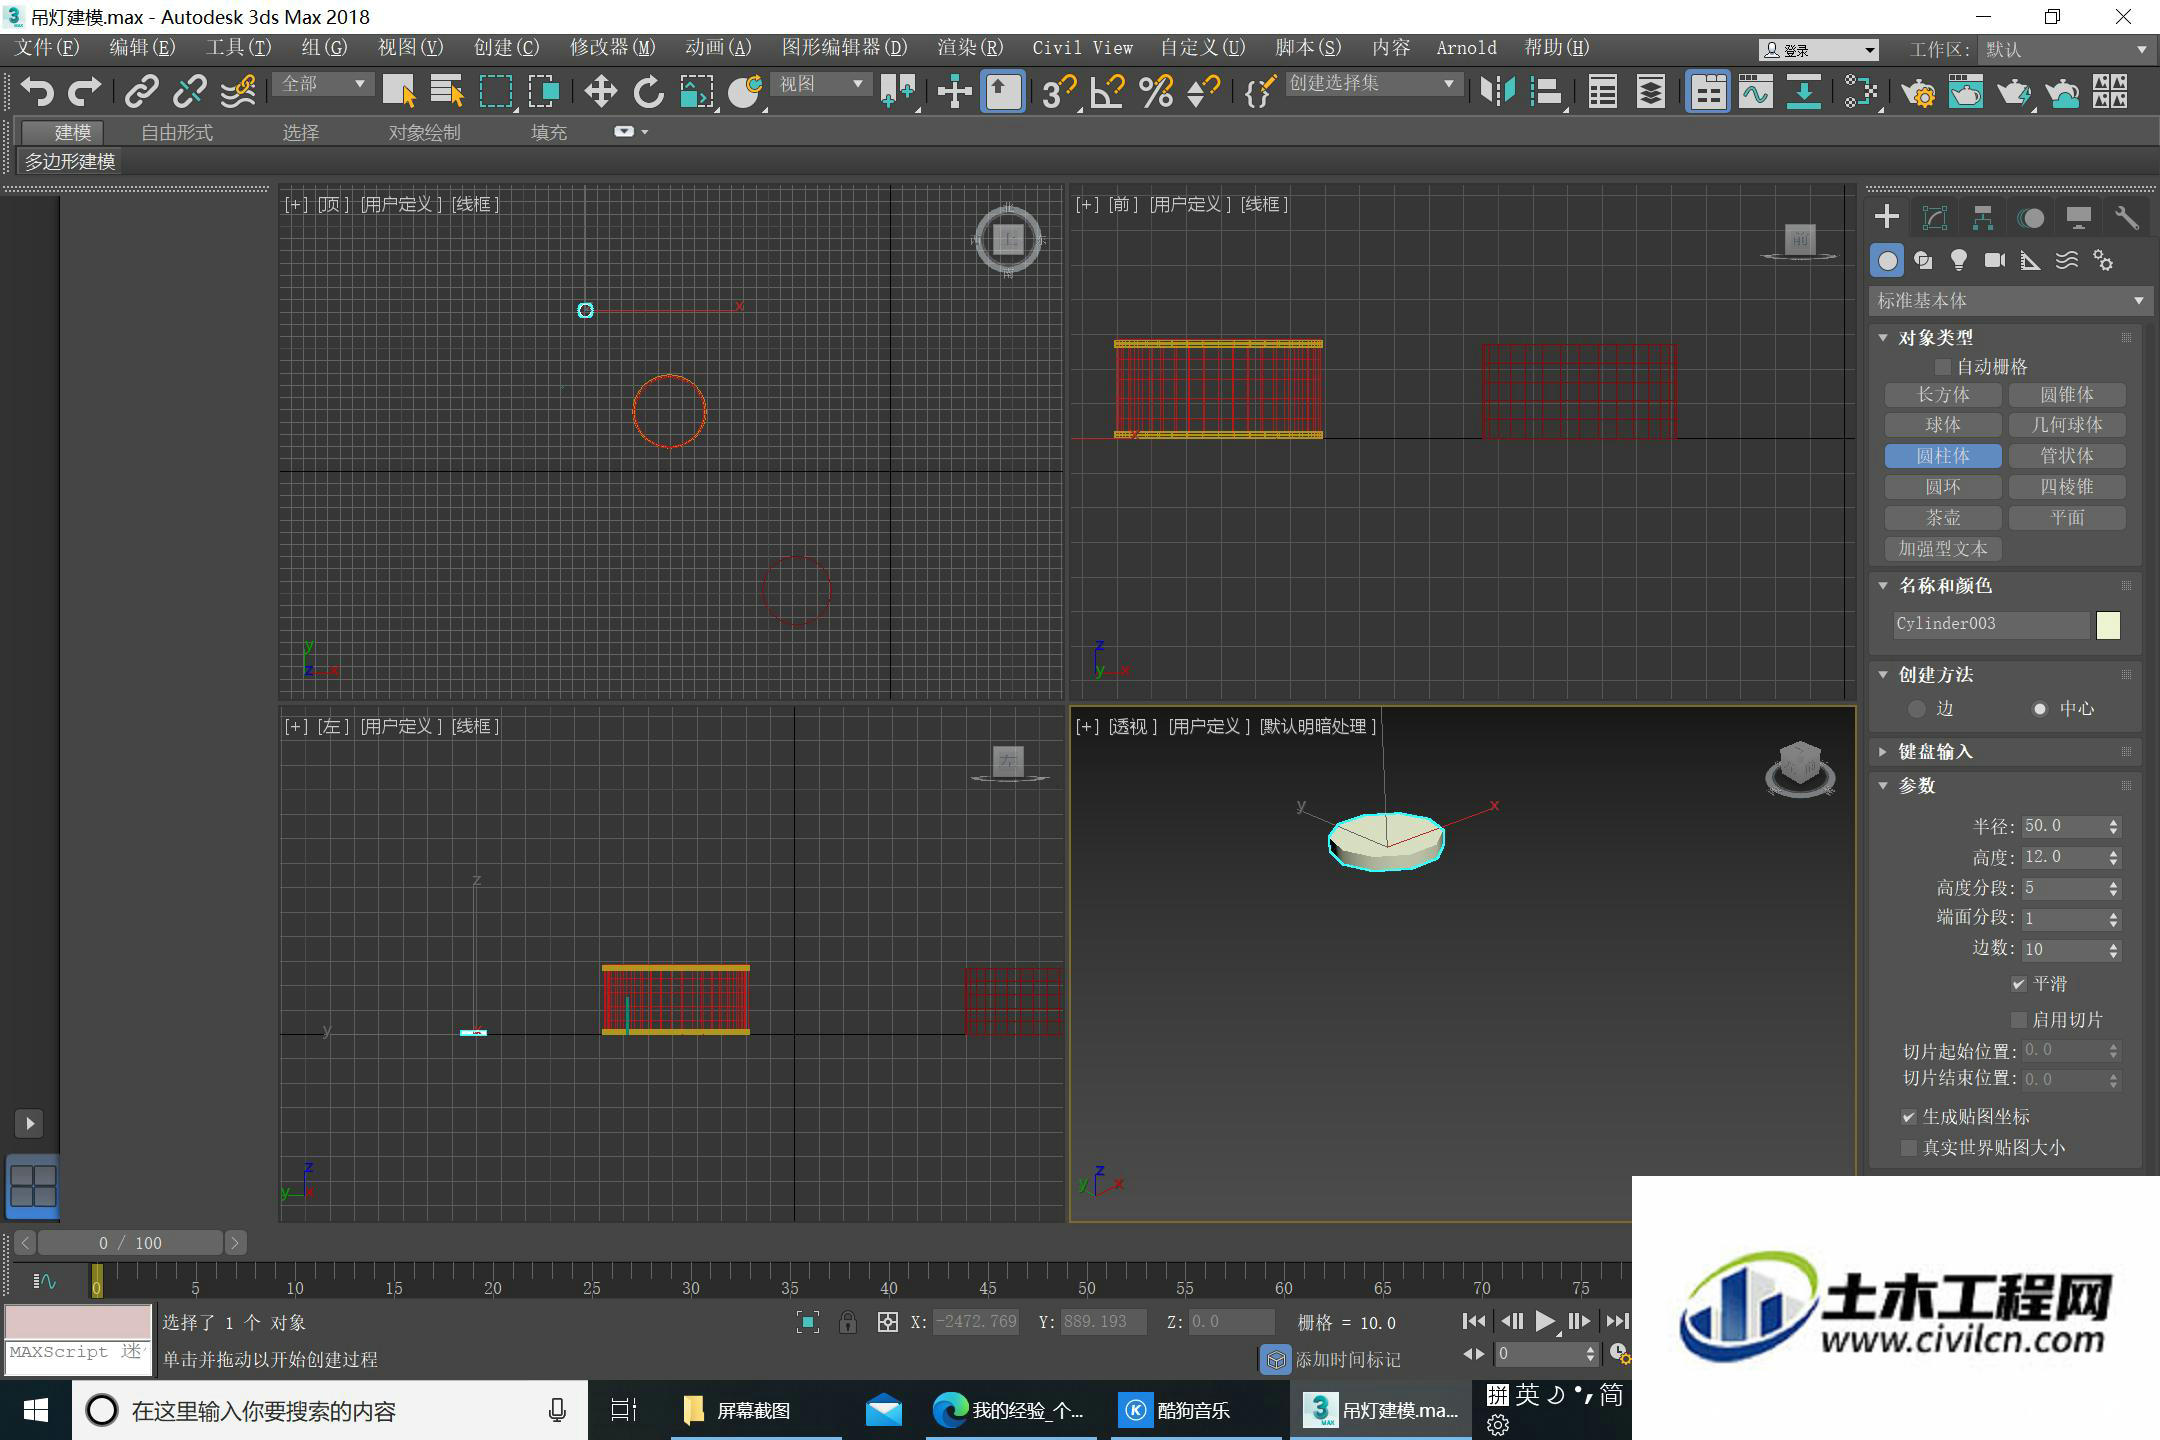Click the selection lock toggle icon

click(847, 1322)
